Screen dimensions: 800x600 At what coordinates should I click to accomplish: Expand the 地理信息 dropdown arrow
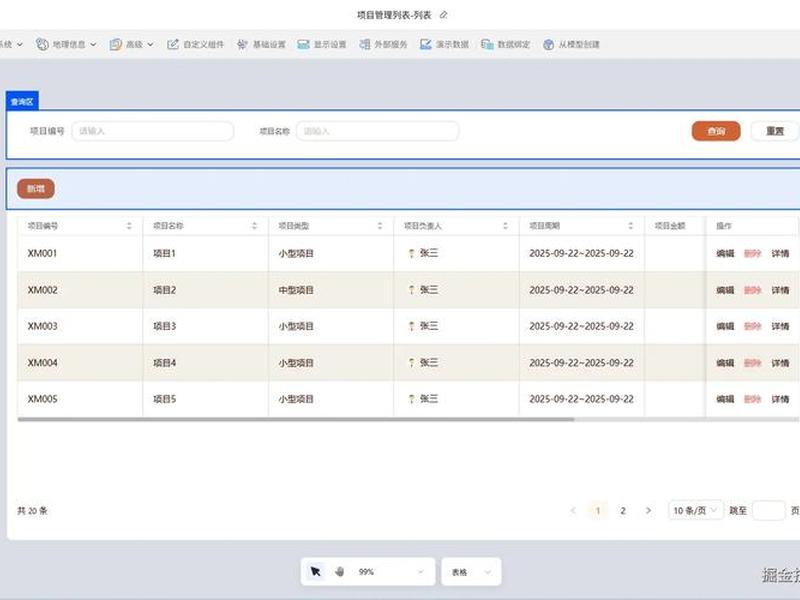point(93,44)
